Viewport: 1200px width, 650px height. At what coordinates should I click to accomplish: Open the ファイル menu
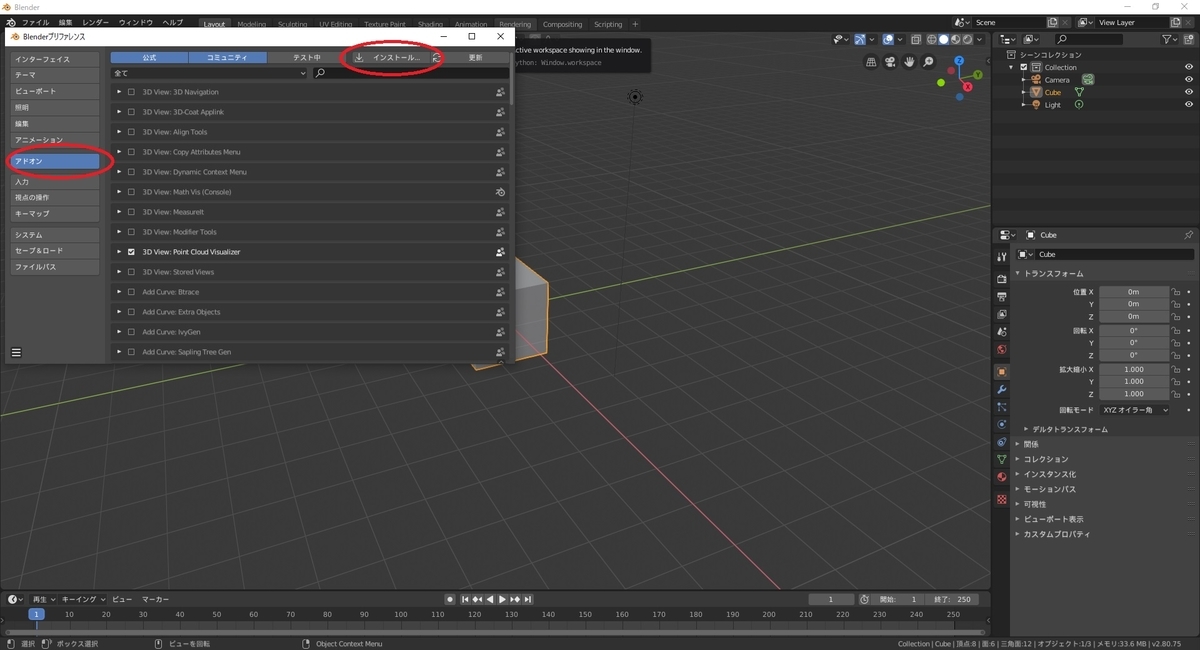(35, 22)
